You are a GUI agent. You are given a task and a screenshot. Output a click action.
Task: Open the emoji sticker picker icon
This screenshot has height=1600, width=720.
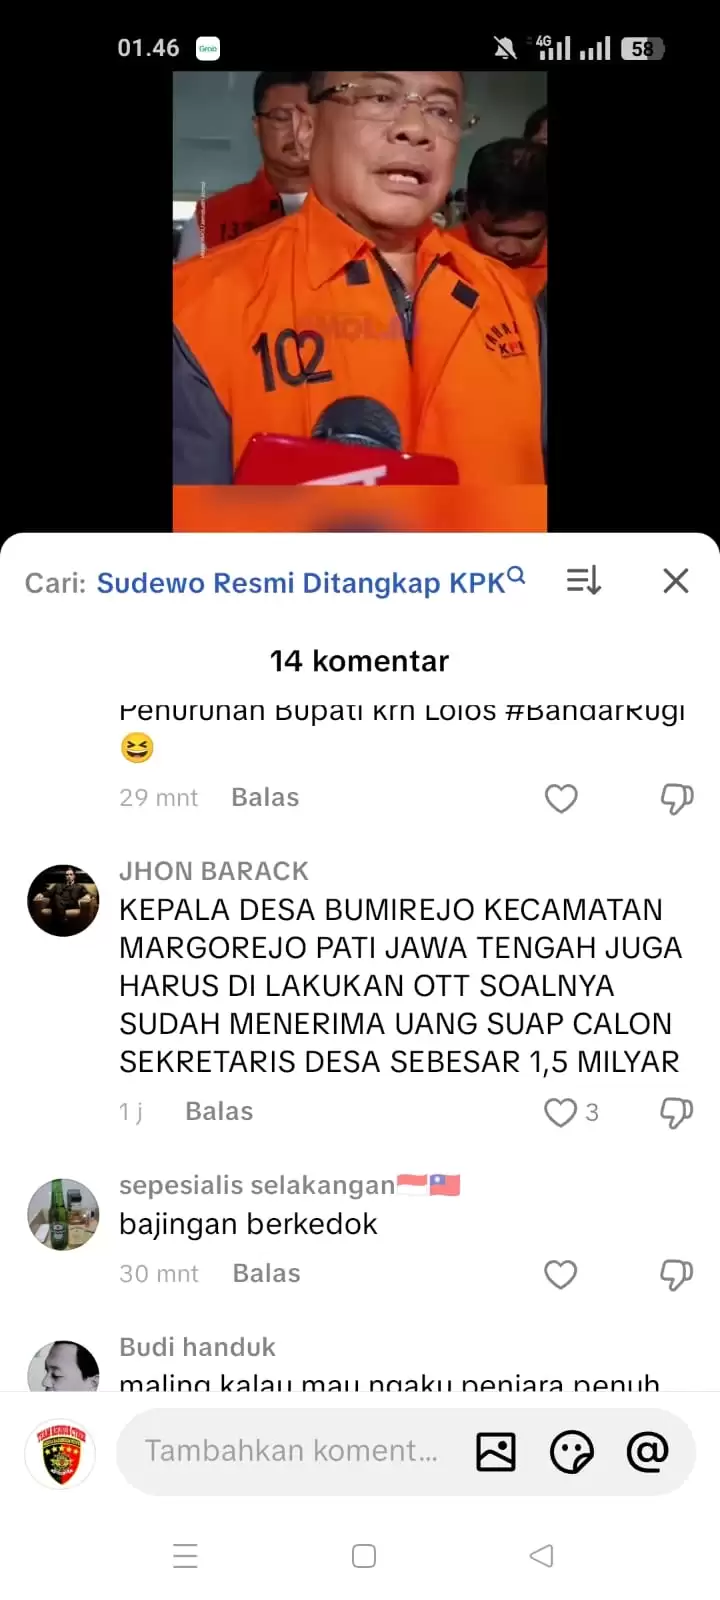(x=572, y=1451)
